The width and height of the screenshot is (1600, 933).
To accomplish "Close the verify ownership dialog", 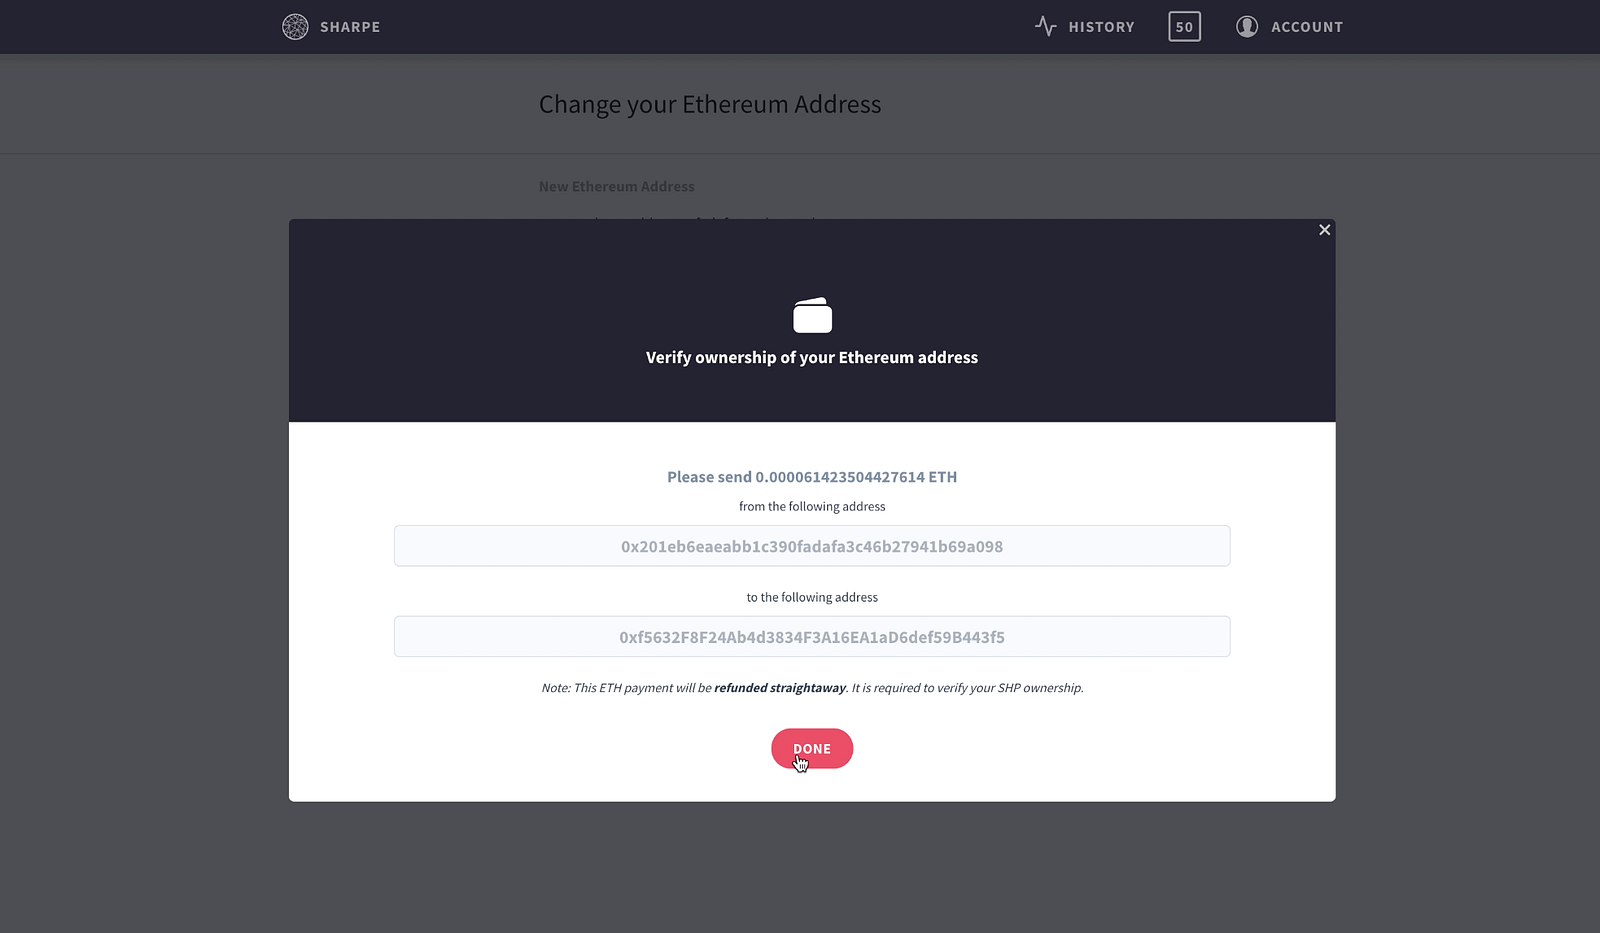I will (x=1324, y=230).
